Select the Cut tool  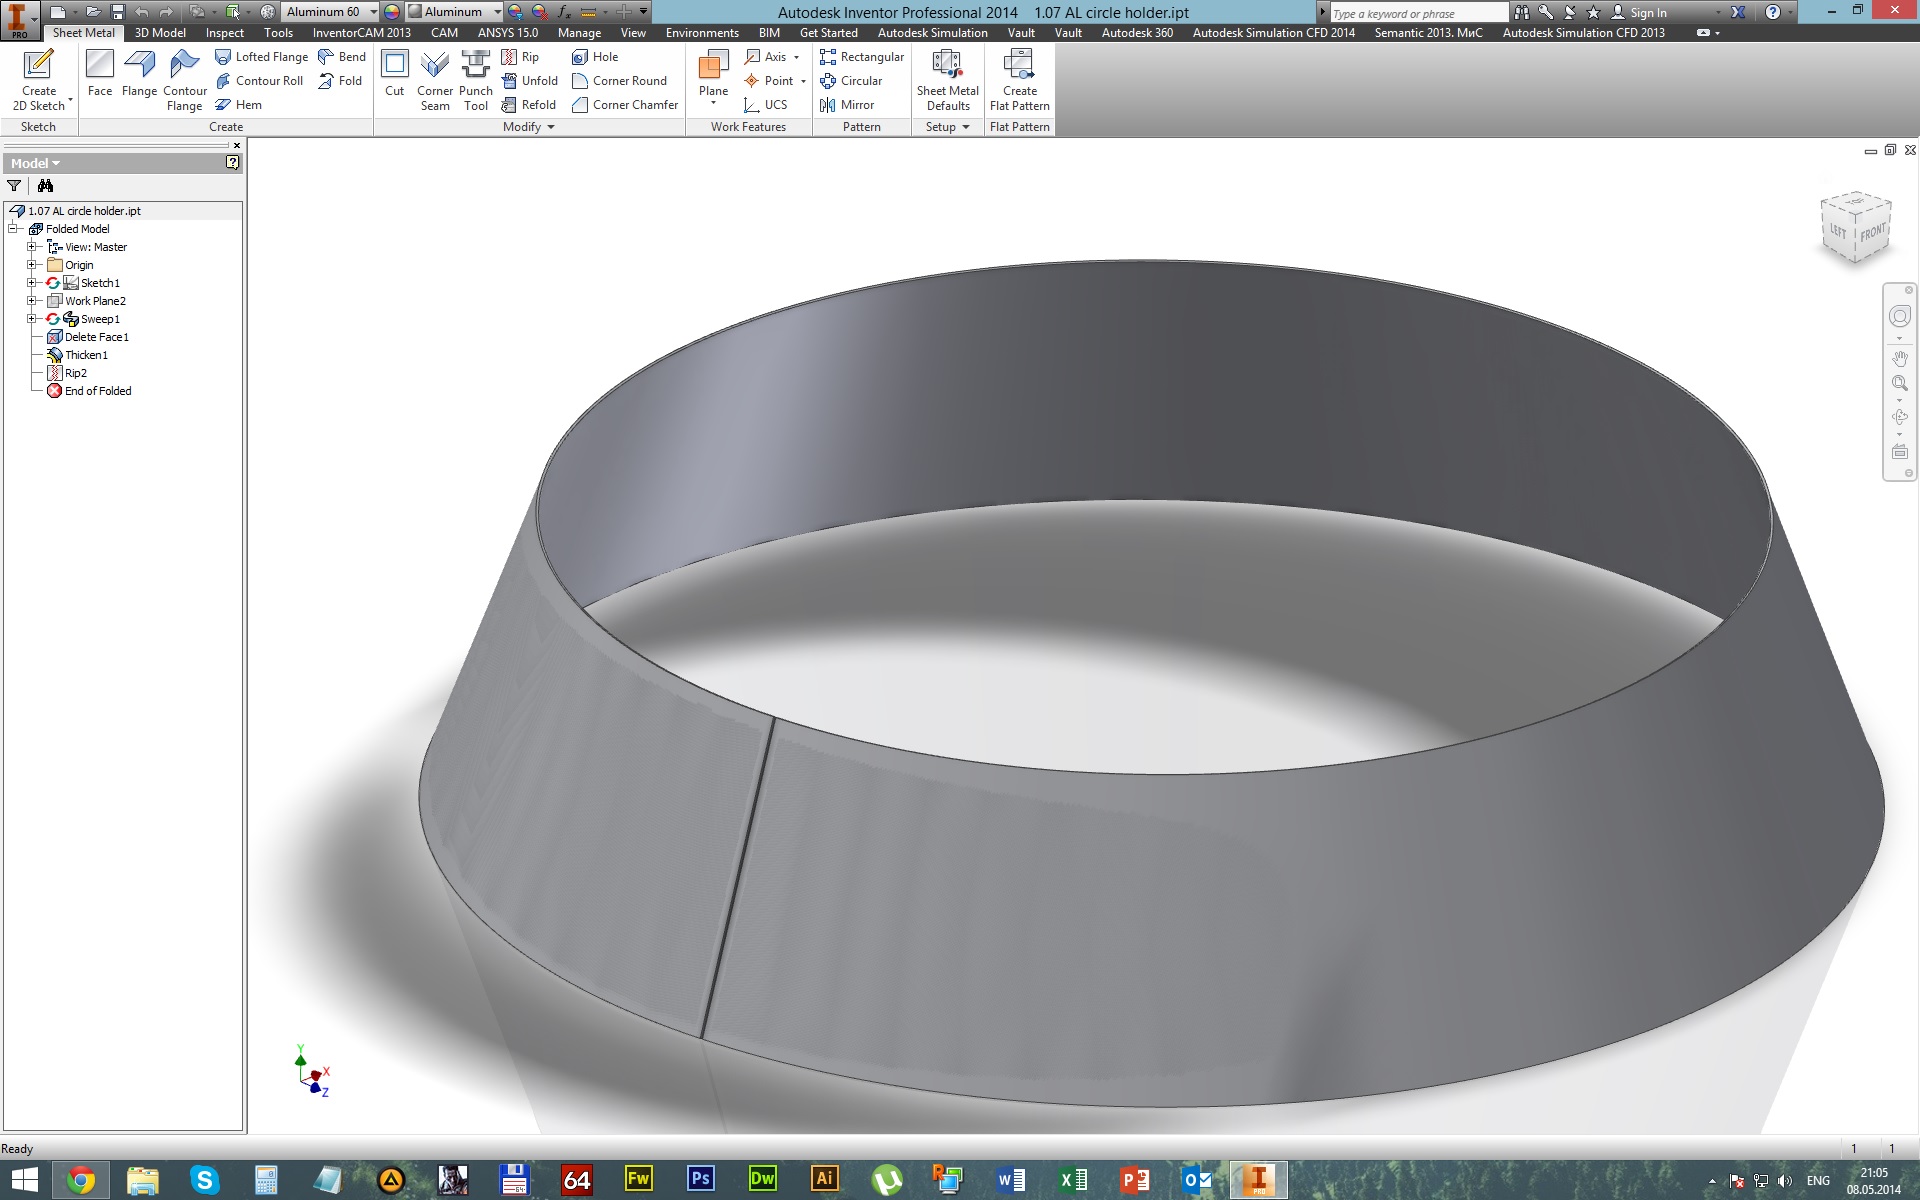[x=395, y=74]
